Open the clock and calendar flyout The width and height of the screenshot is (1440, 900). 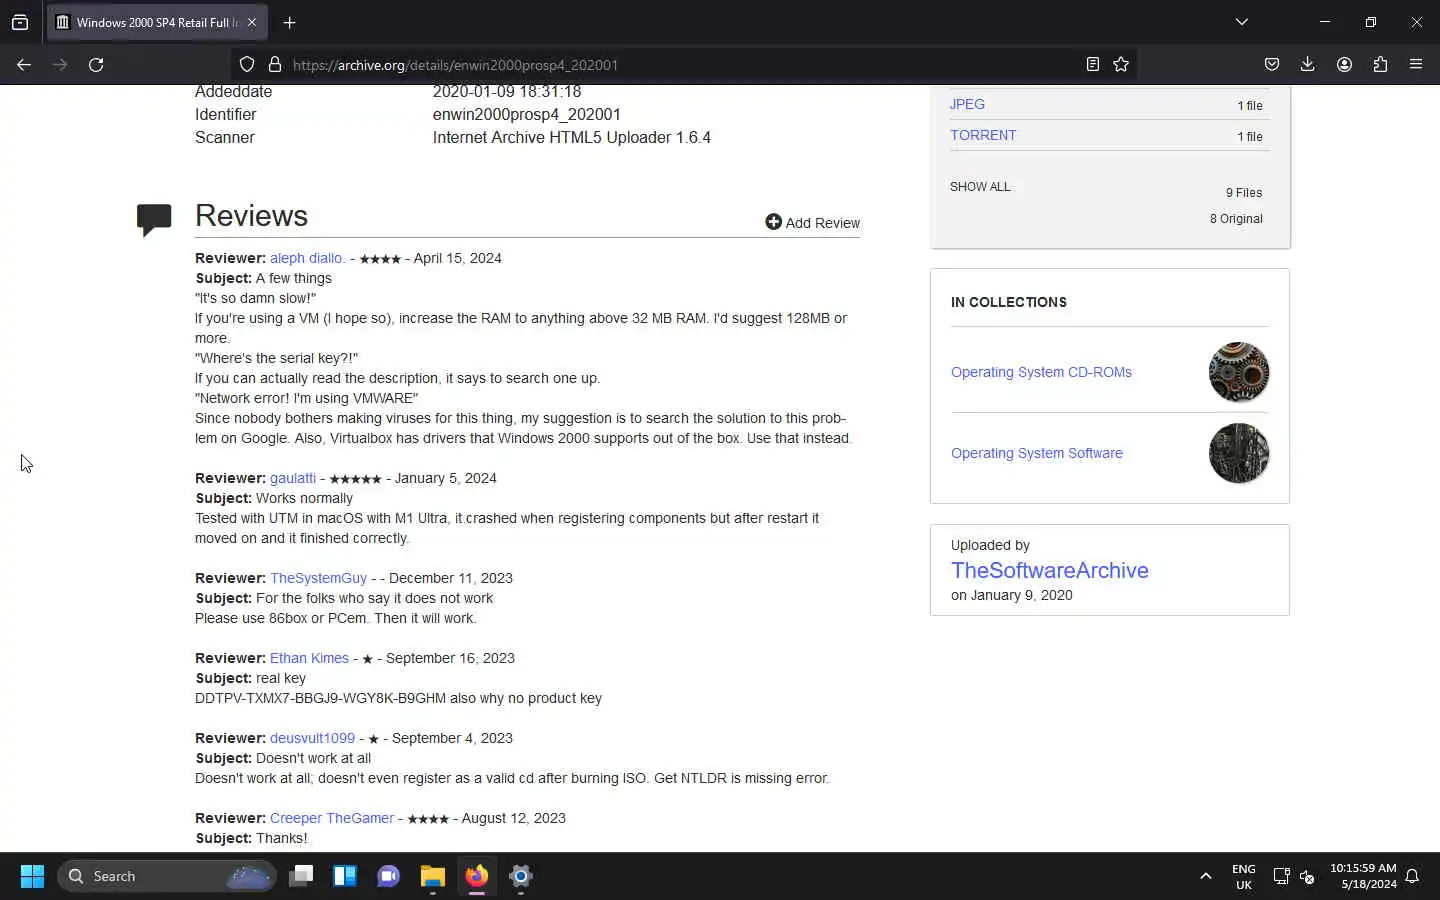pos(1363,876)
